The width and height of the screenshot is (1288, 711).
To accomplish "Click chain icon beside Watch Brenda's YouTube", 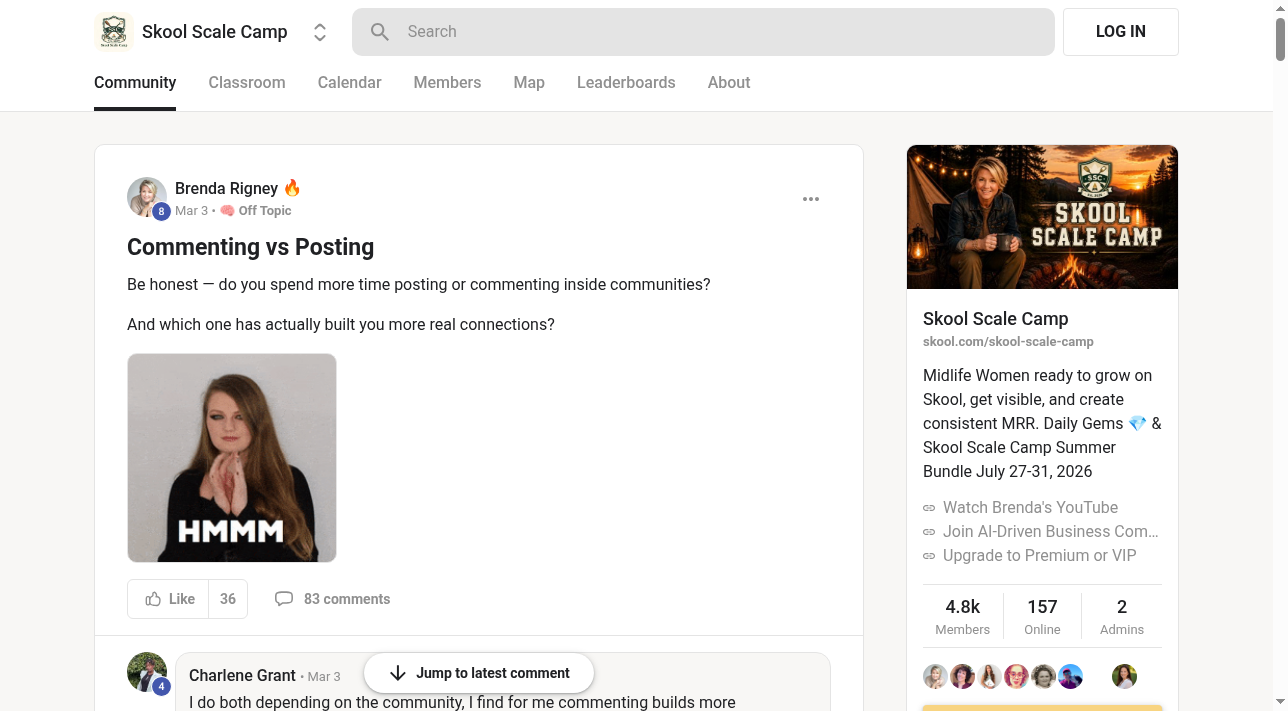I will pos(929,508).
